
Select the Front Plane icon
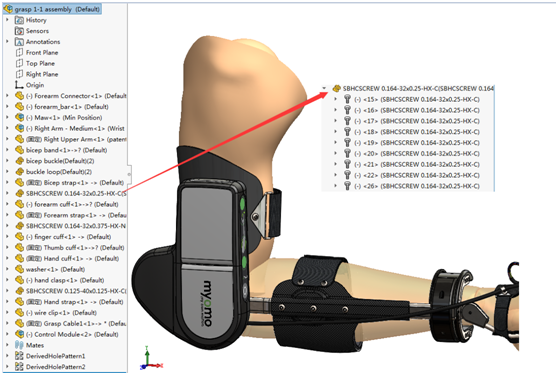pyautogui.click(x=19, y=53)
